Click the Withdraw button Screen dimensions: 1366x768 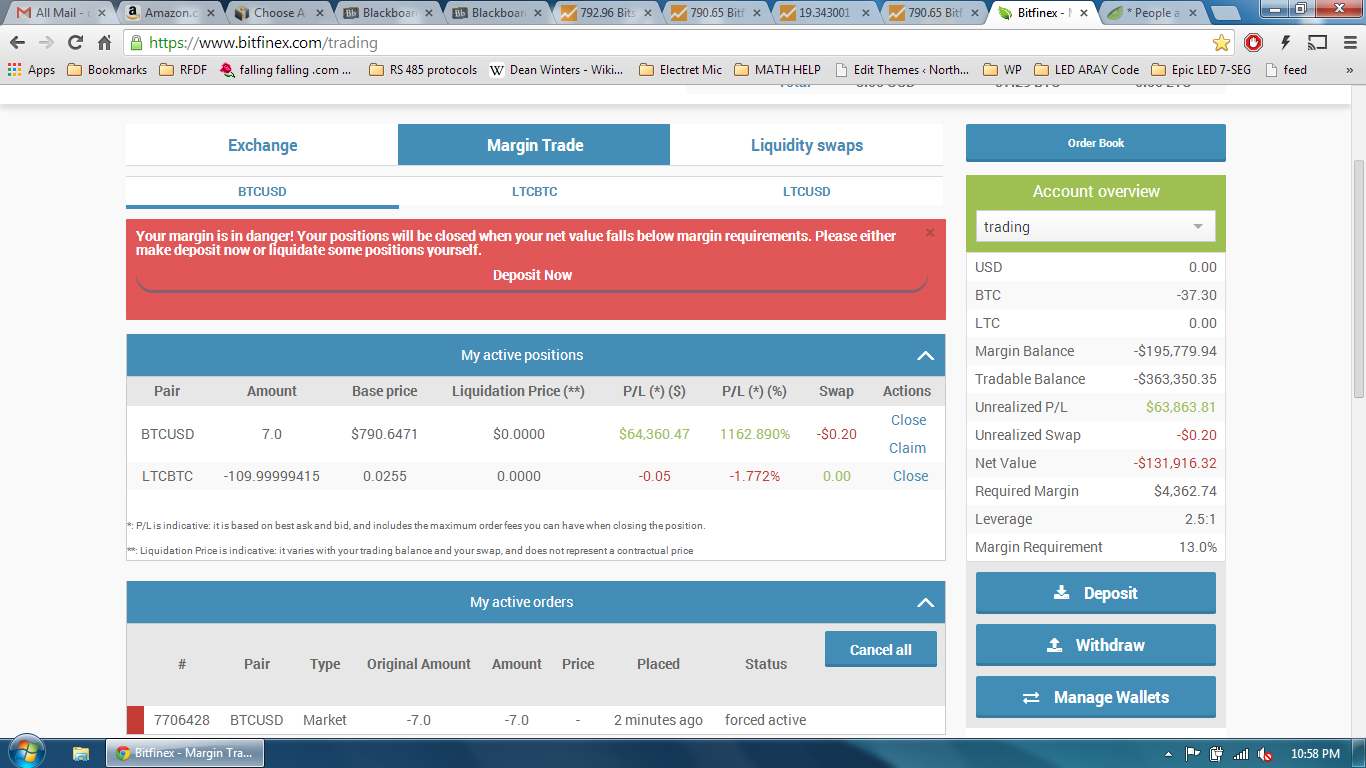pyautogui.click(x=1096, y=645)
